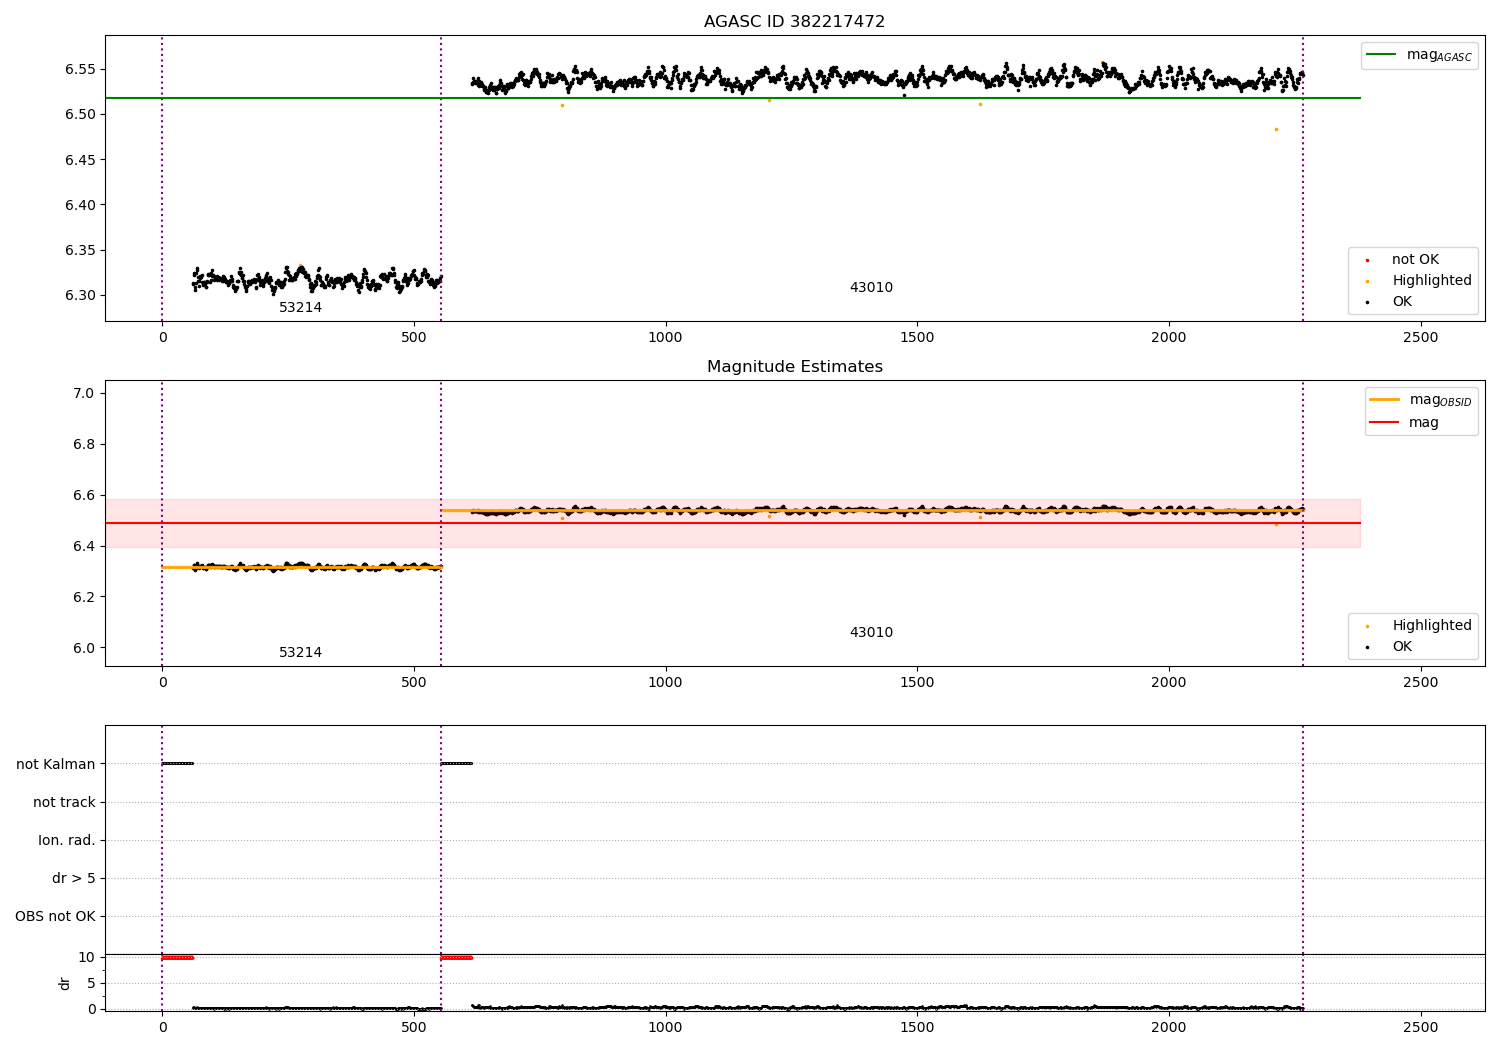Click the 'Ion. rad.' axis label

(67, 840)
